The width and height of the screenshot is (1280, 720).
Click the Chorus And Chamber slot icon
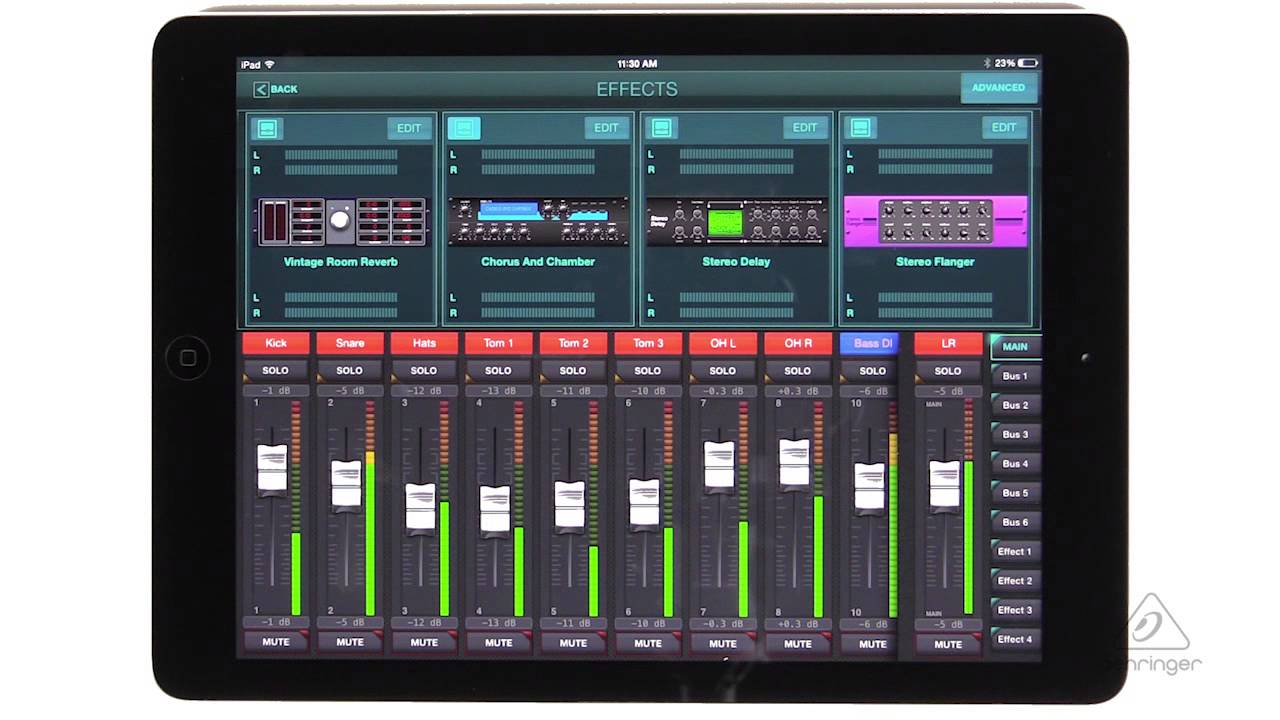(465, 127)
